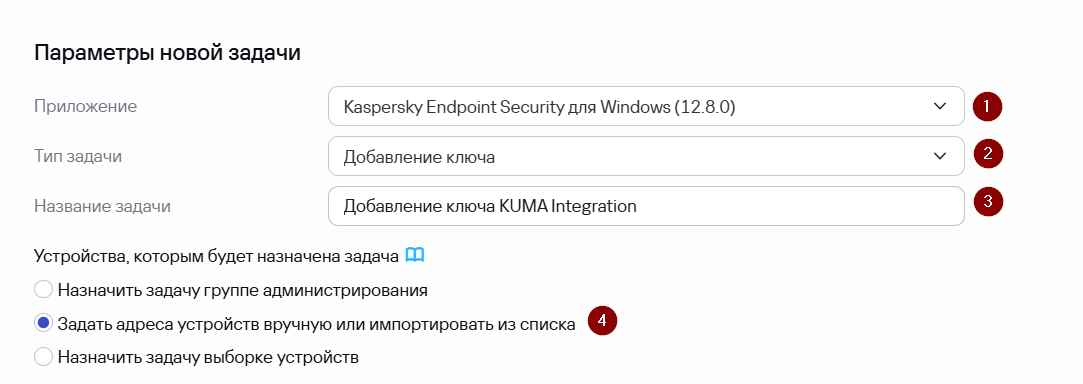Image resolution: width=1083 pixels, height=384 pixels.
Task: Open the Приложение combo box with Kaspersky Endpoint Security
Action: (x=646, y=106)
